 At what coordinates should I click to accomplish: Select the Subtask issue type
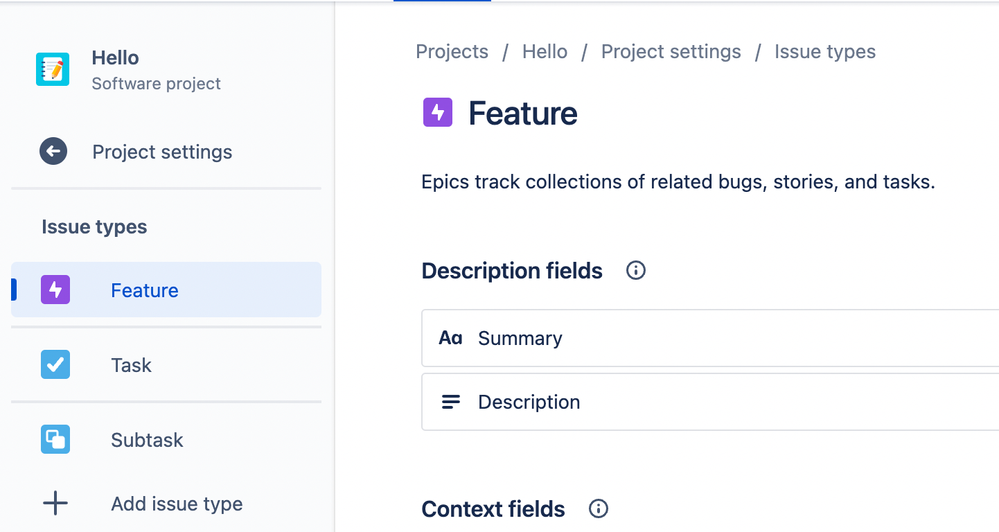(147, 441)
